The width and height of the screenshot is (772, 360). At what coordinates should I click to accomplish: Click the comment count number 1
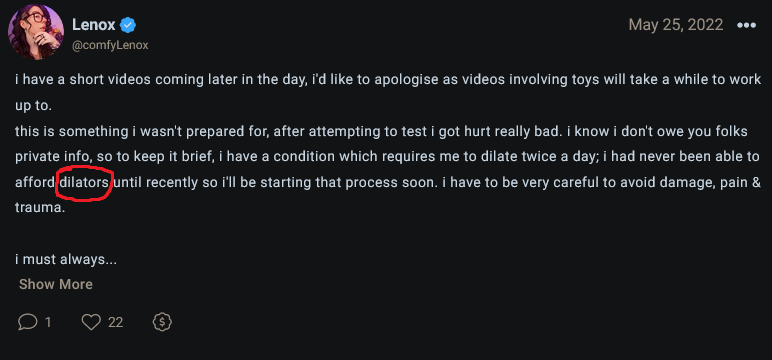pyautogui.click(x=48, y=323)
